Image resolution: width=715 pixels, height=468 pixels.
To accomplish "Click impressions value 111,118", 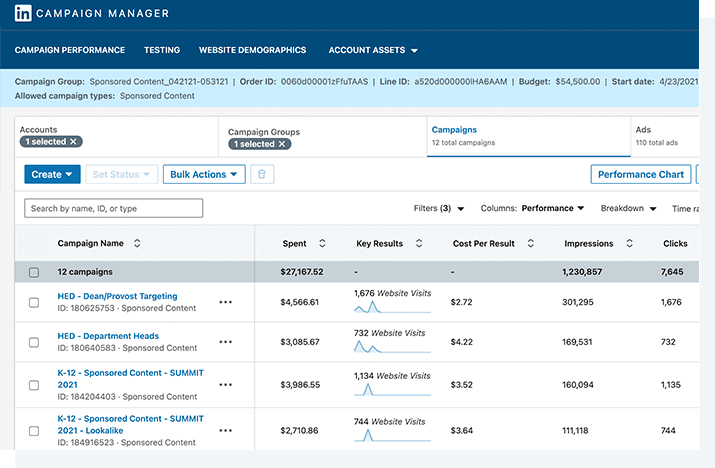I will [575, 430].
